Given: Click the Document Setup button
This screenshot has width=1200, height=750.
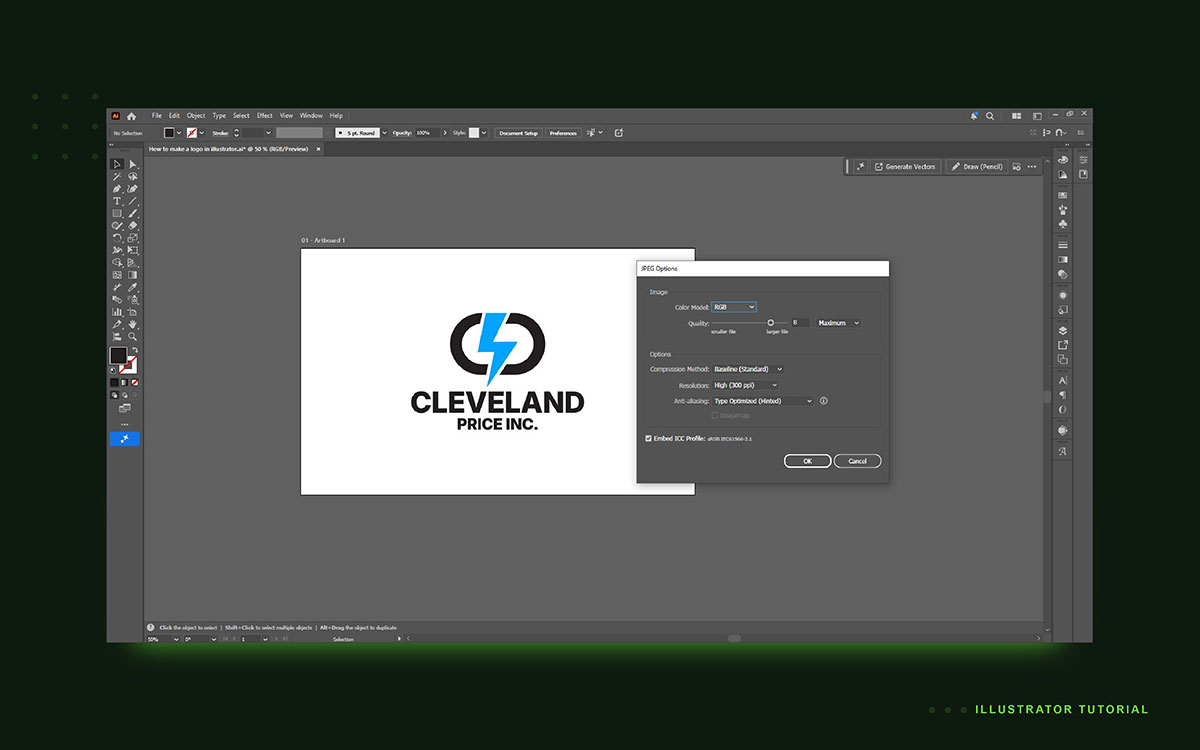Looking at the screenshot, I should (519, 133).
